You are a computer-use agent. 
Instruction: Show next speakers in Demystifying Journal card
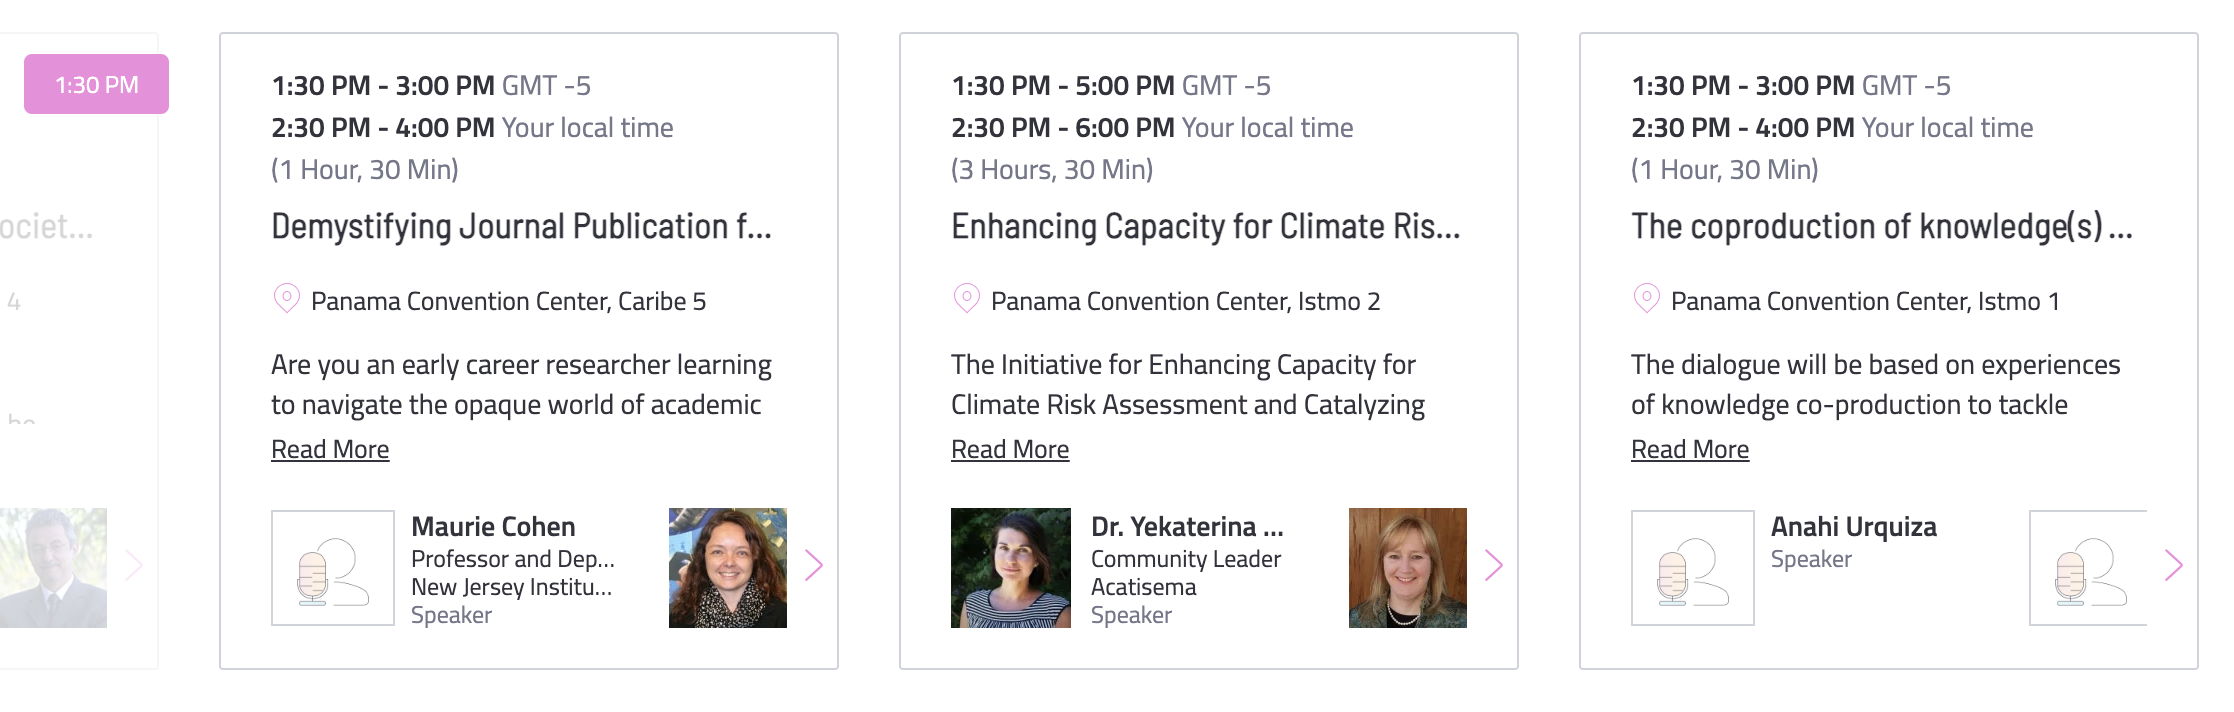point(814,566)
